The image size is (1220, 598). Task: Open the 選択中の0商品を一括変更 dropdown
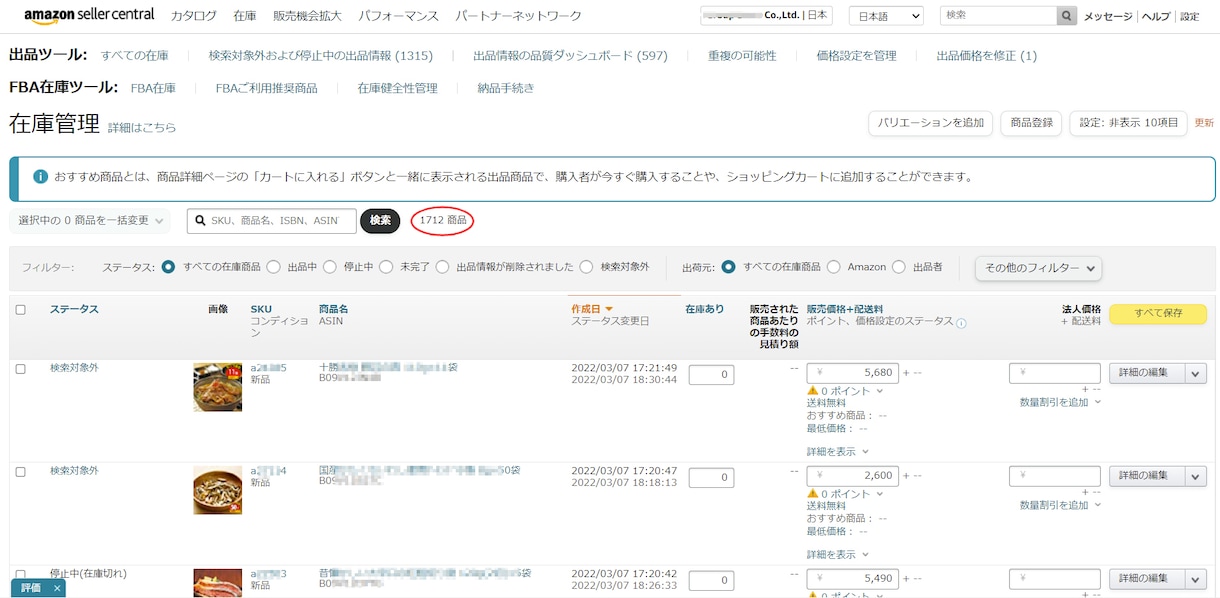90,220
